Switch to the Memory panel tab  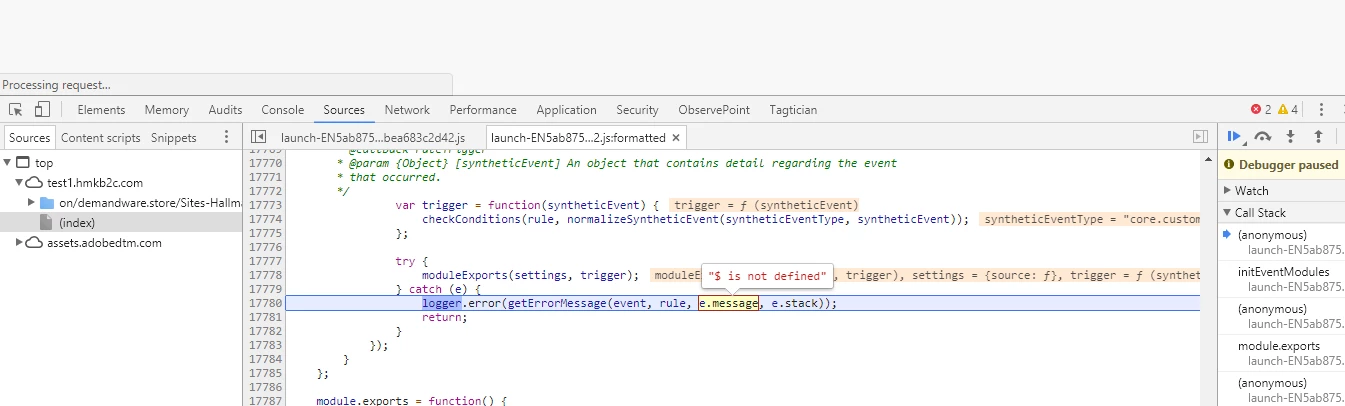(x=166, y=110)
